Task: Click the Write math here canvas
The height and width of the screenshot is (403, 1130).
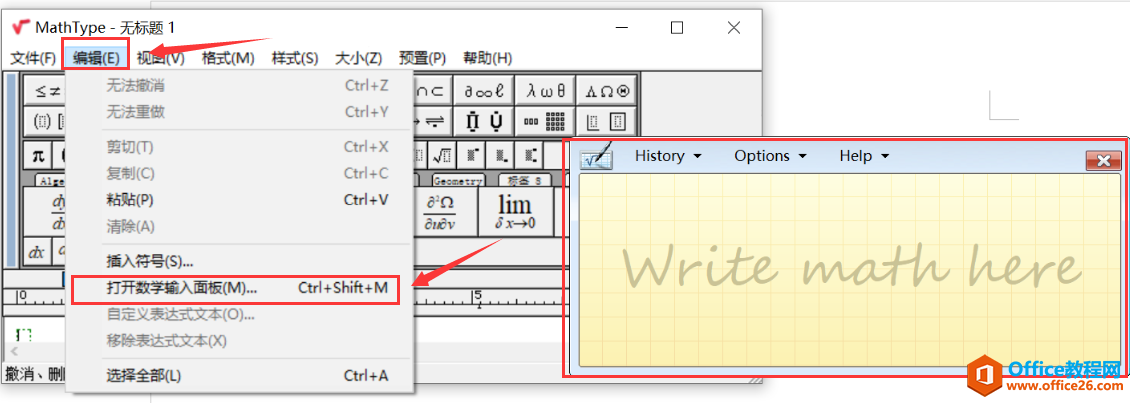Action: [850, 270]
